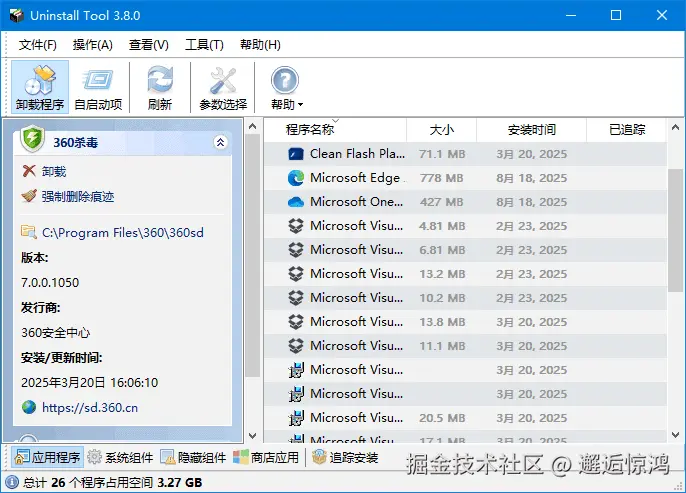Viewport: 686px width, 493px height.
Task: Select the Microsoft One... program name
Action: 357,202
